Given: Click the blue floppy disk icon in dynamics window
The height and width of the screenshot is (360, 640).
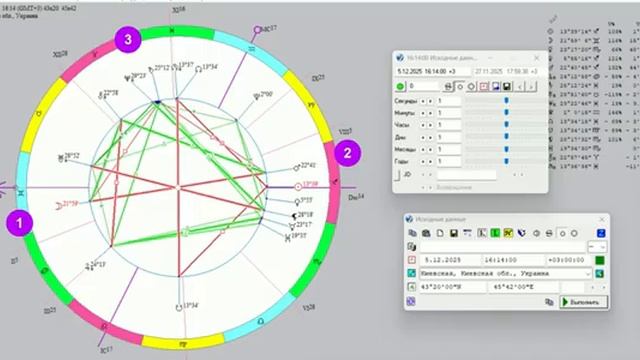Looking at the screenshot, I should tap(496, 87).
